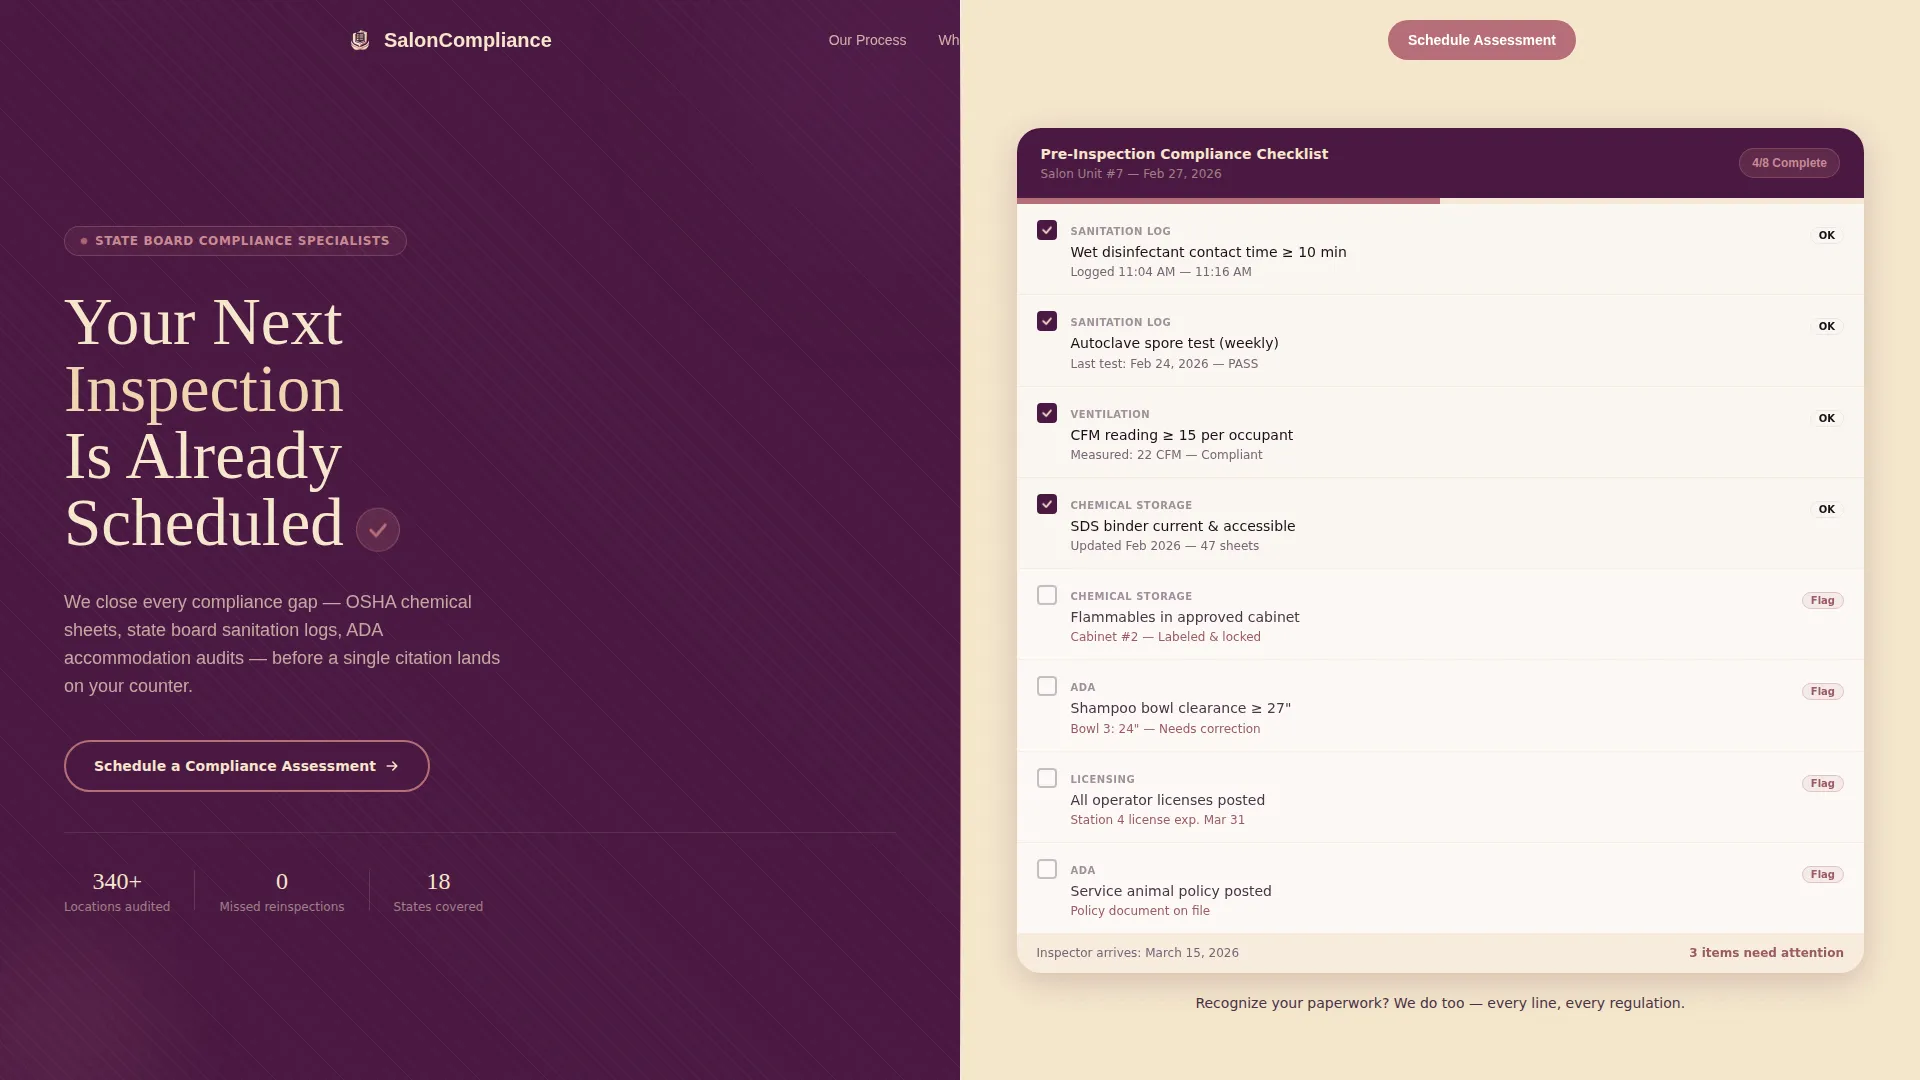1920x1080 pixels.
Task: Click Updated Feb 2026 — 47 sheets text
Action: pos(1164,546)
